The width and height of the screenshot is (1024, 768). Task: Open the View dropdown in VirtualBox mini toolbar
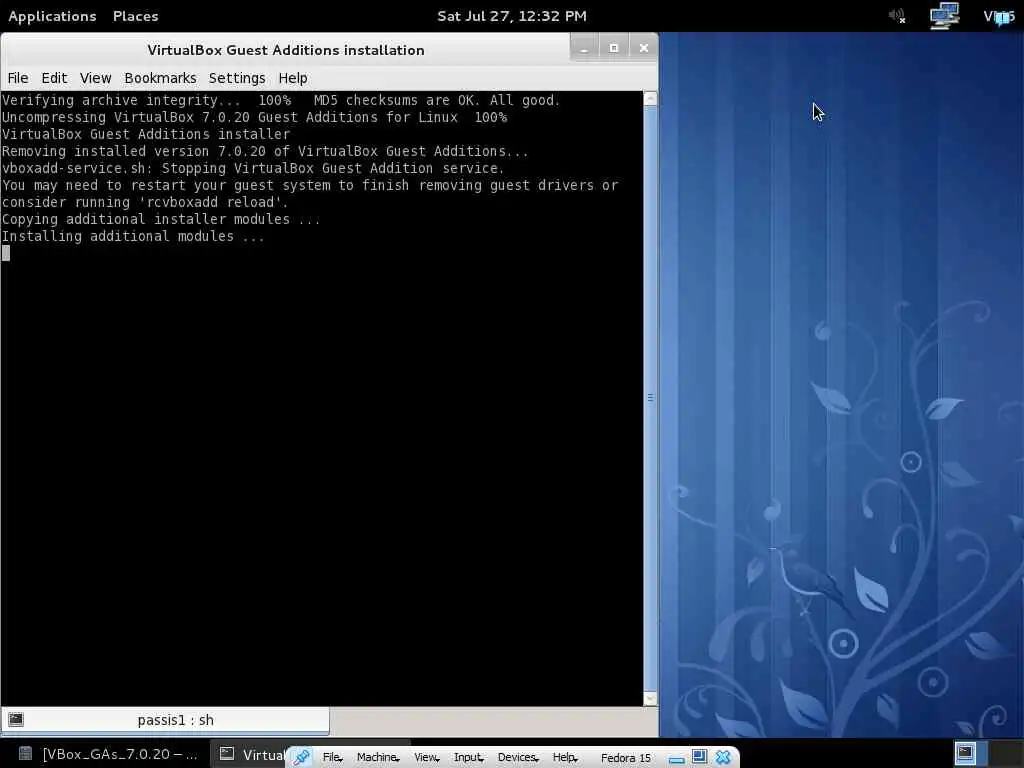point(426,757)
